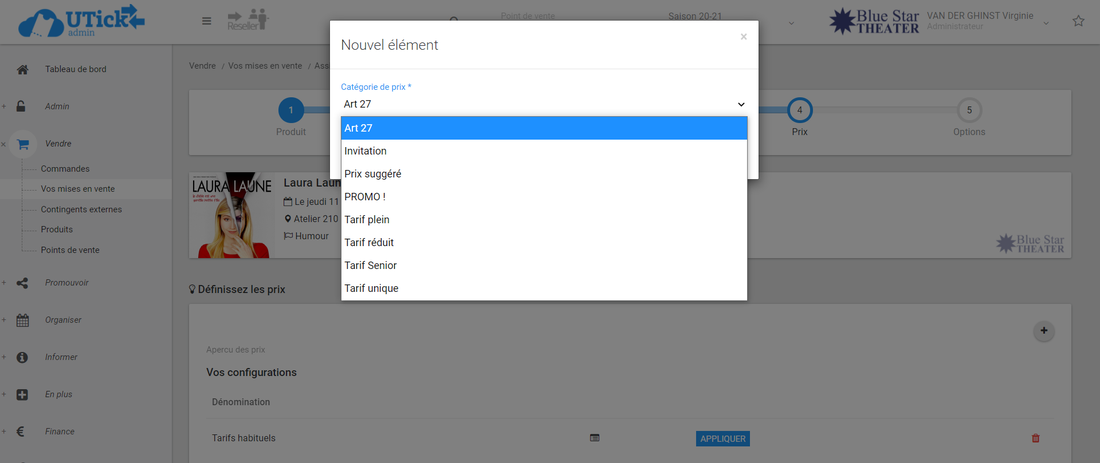The height and width of the screenshot is (463, 1100).
Task: Click the red trash delete icon
Action: click(1035, 438)
